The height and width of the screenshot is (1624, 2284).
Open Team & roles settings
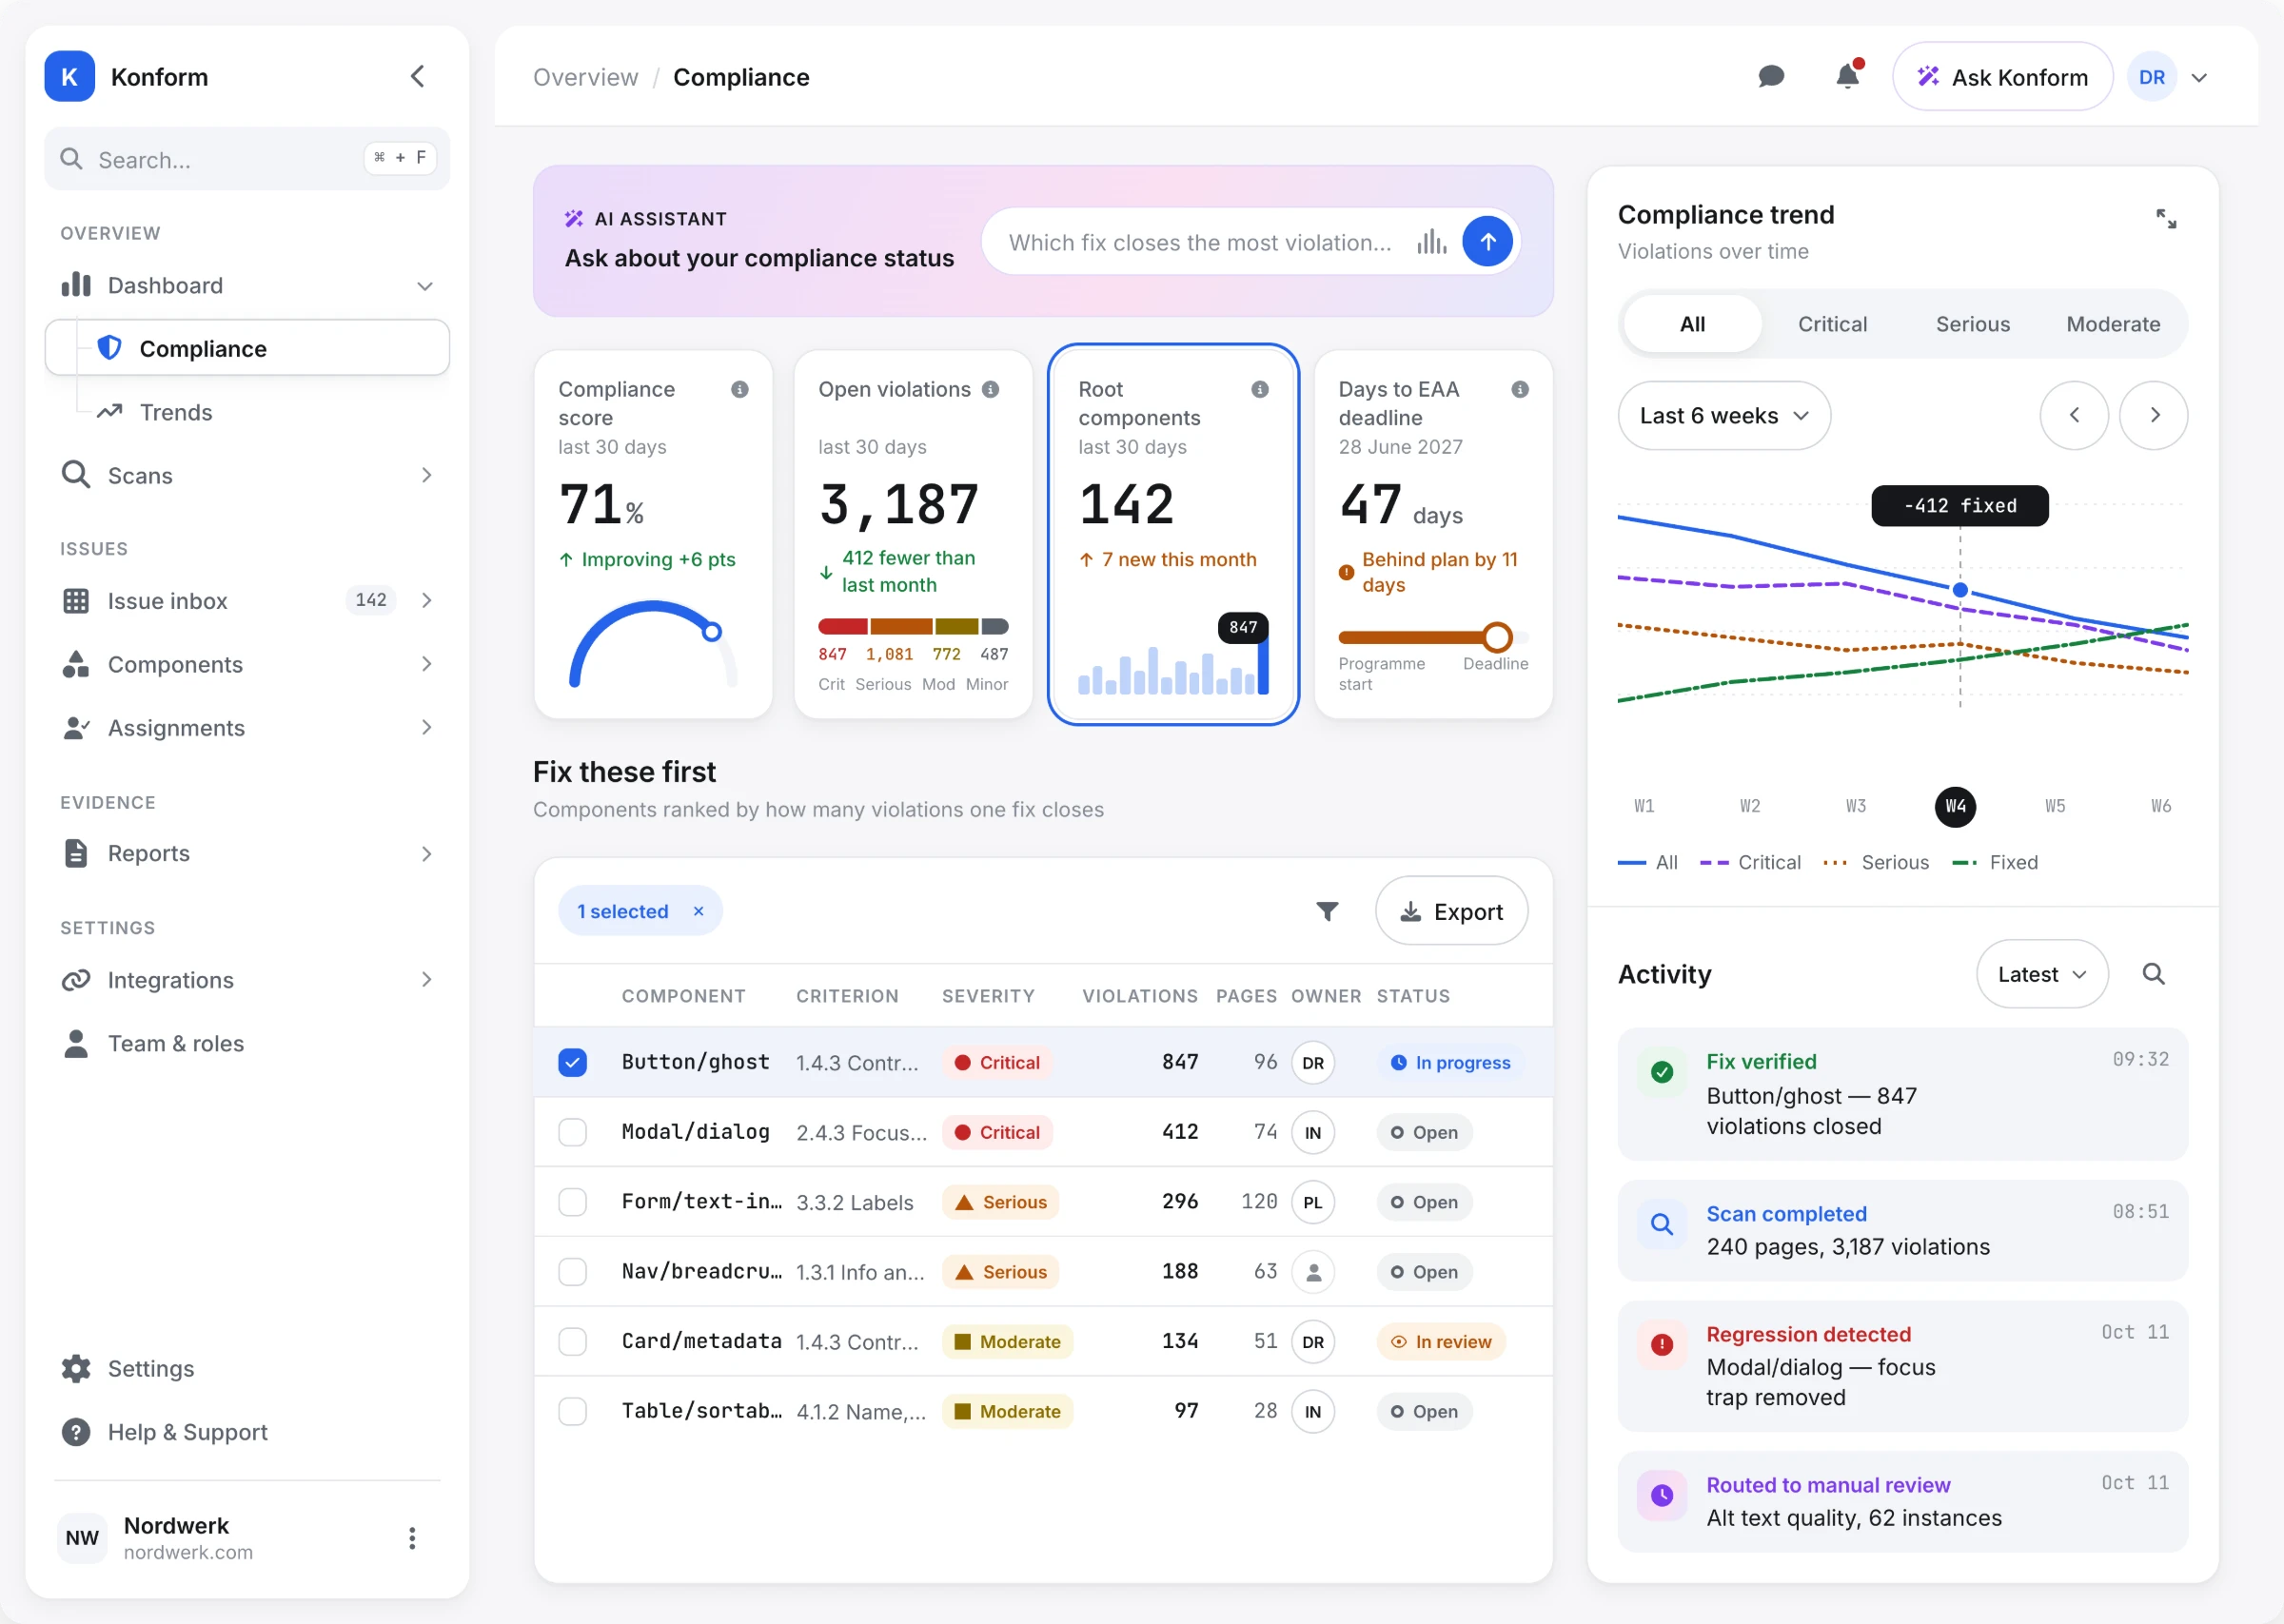247,1043
